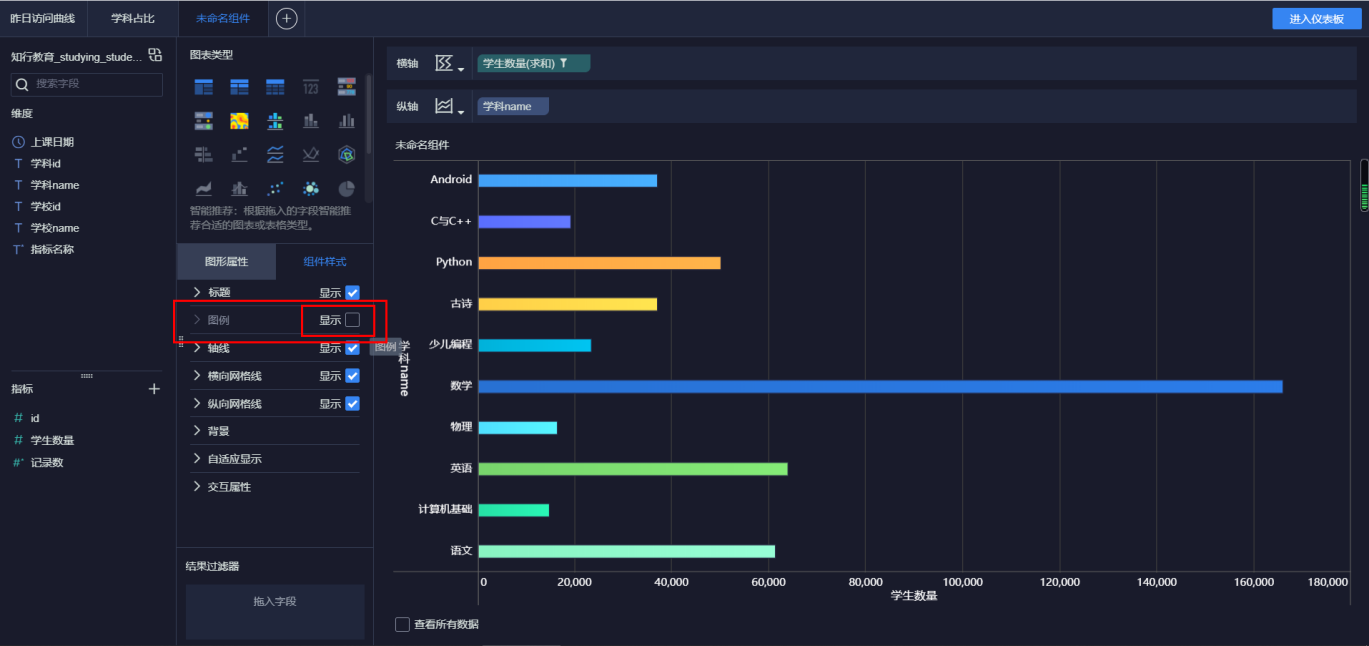Image resolution: width=1369 pixels, height=646 pixels.
Task: Select the 指标名称 dimension field
Action: tap(52, 249)
